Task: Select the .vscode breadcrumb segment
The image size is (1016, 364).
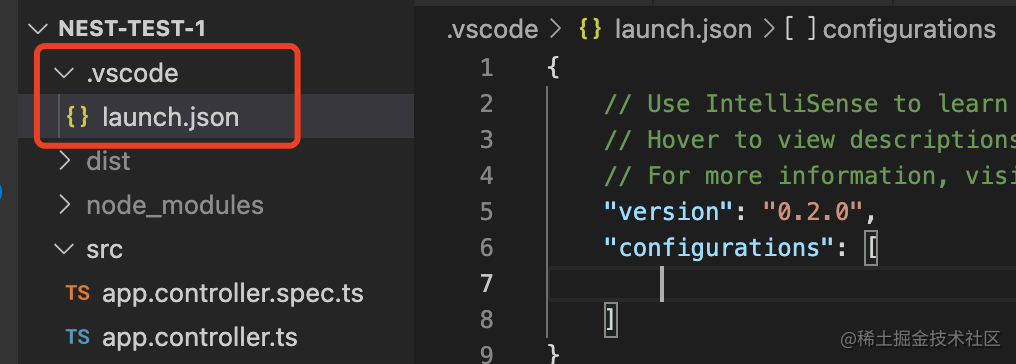Action: click(492, 30)
